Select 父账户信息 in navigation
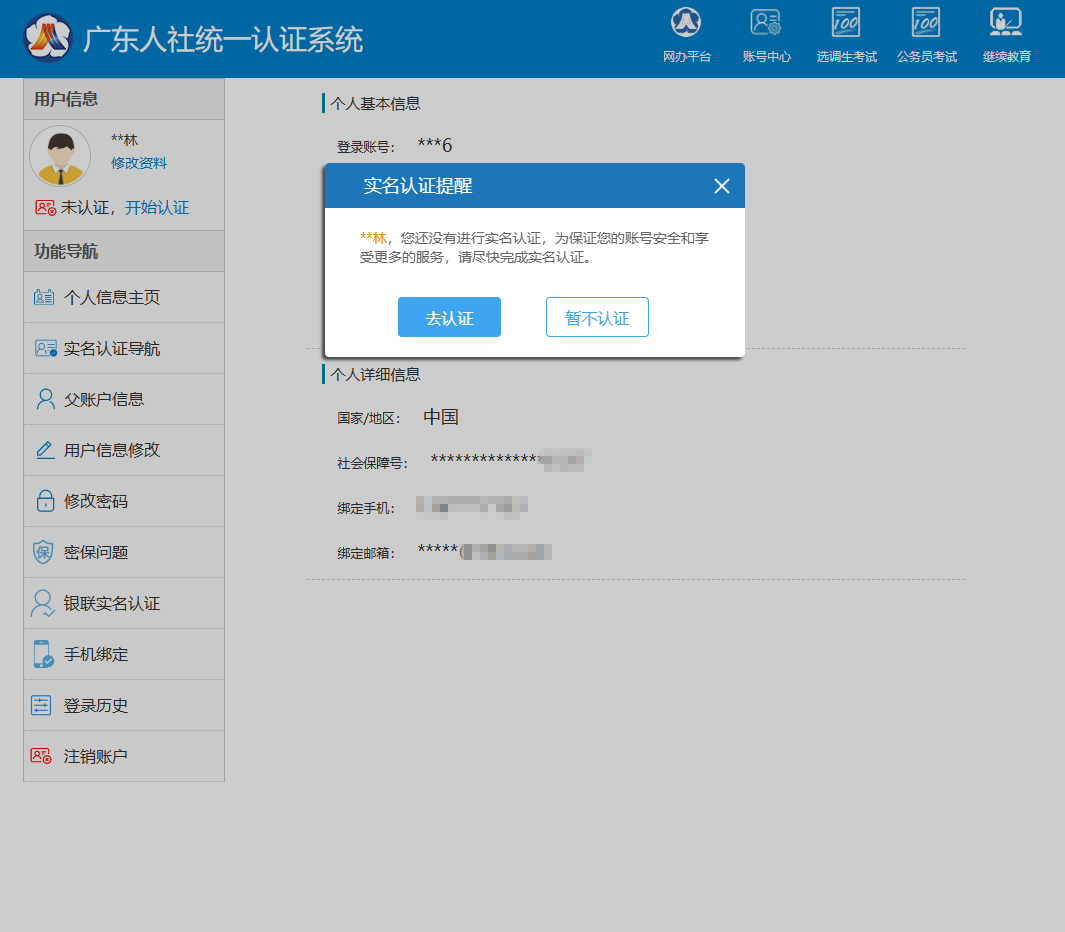This screenshot has width=1065, height=932. (103, 399)
